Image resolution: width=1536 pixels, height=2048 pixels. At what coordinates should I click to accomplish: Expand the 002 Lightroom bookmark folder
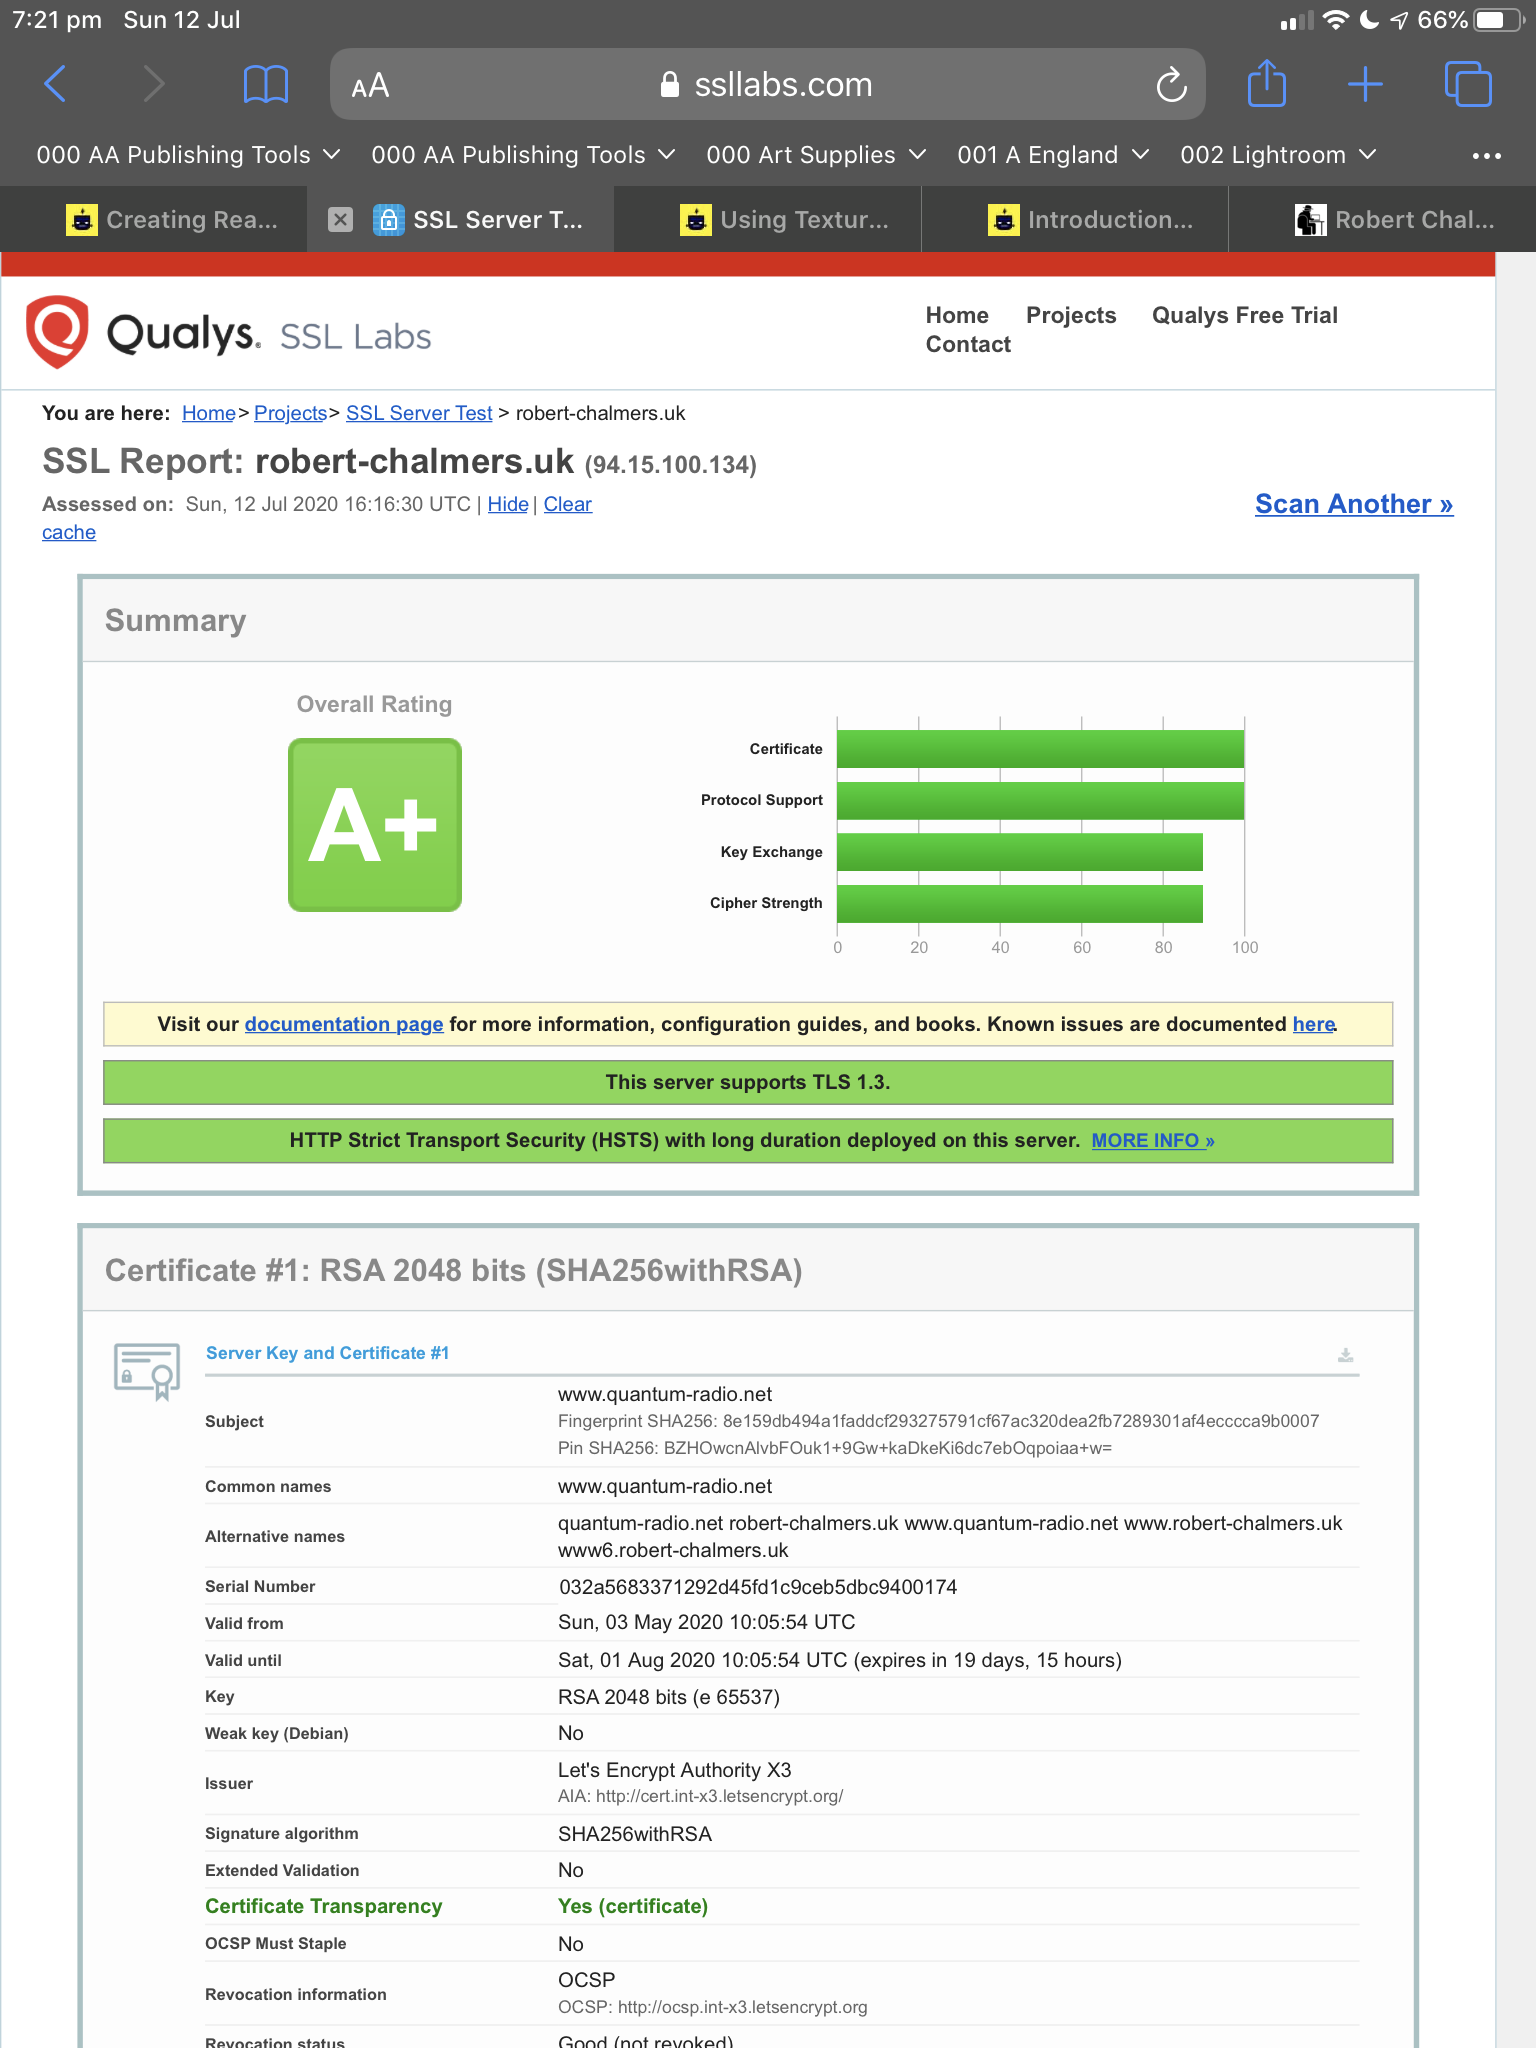[1279, 155]
